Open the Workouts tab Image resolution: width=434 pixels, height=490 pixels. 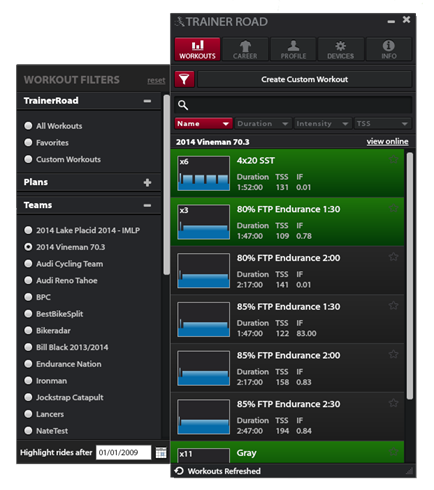tap(197, 49)
